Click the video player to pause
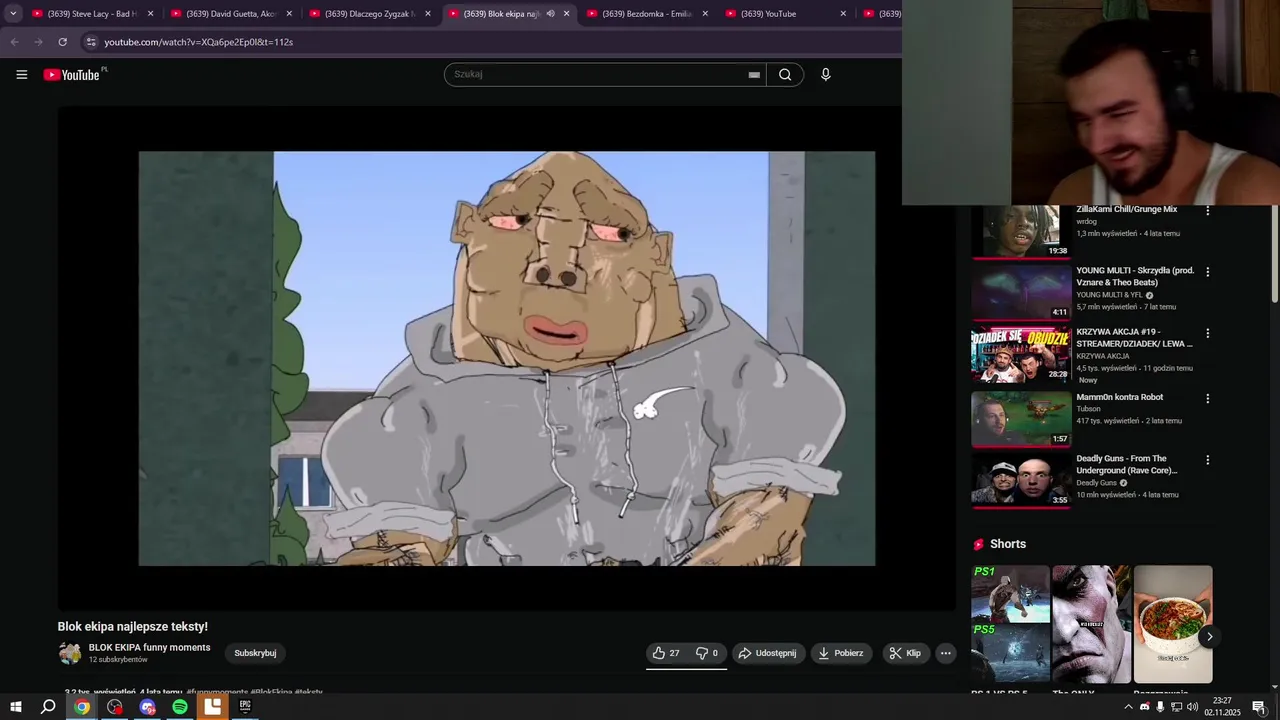This screenshot has height=720, width=1280. tap(507, 358)
